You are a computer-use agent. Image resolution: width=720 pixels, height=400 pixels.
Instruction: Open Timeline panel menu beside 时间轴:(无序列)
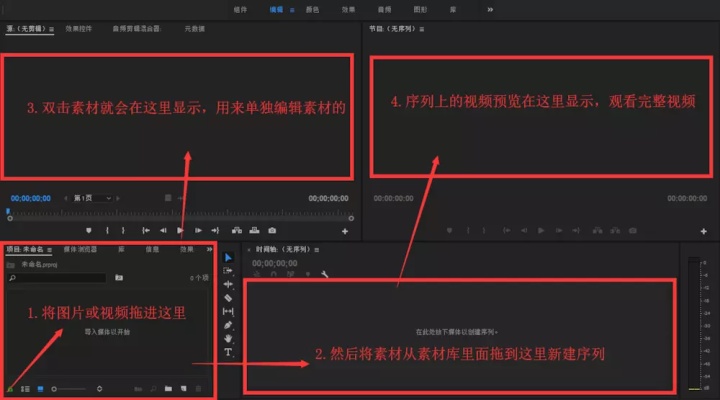pyautogui.click(x=317, y=250)
